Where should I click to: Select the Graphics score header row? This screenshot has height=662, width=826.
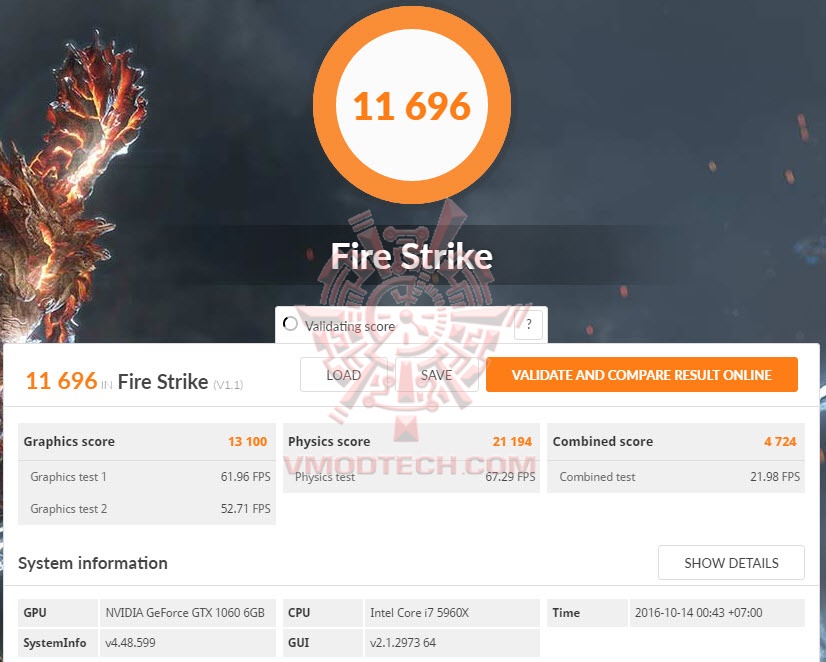[147, 442]
